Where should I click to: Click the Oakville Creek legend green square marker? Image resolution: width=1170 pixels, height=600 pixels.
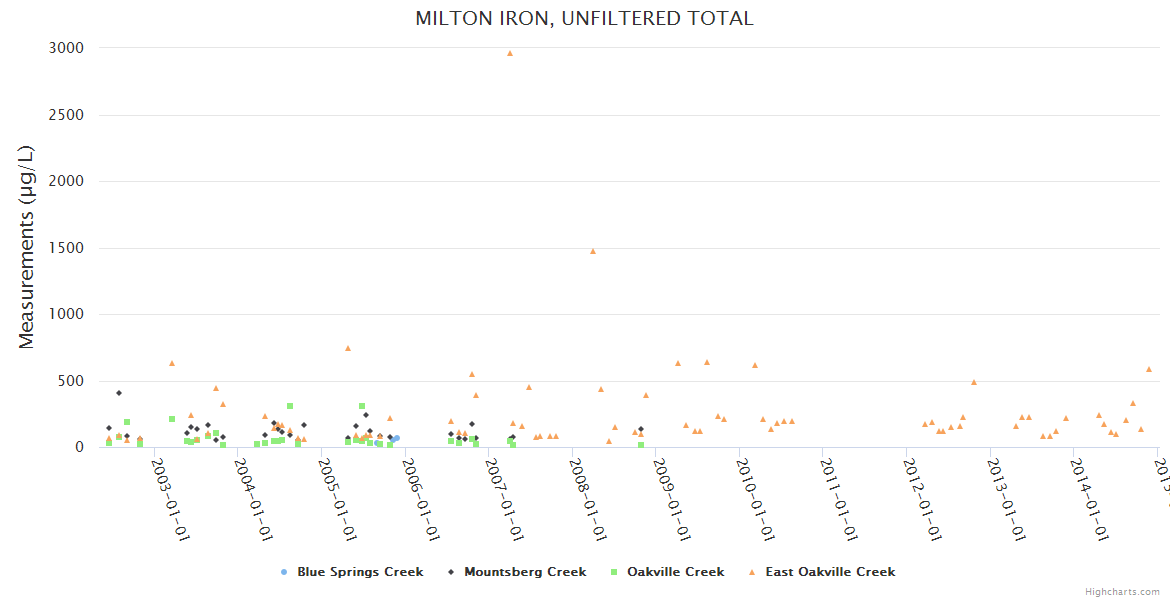pyautogui.click(x=614, y=573)
